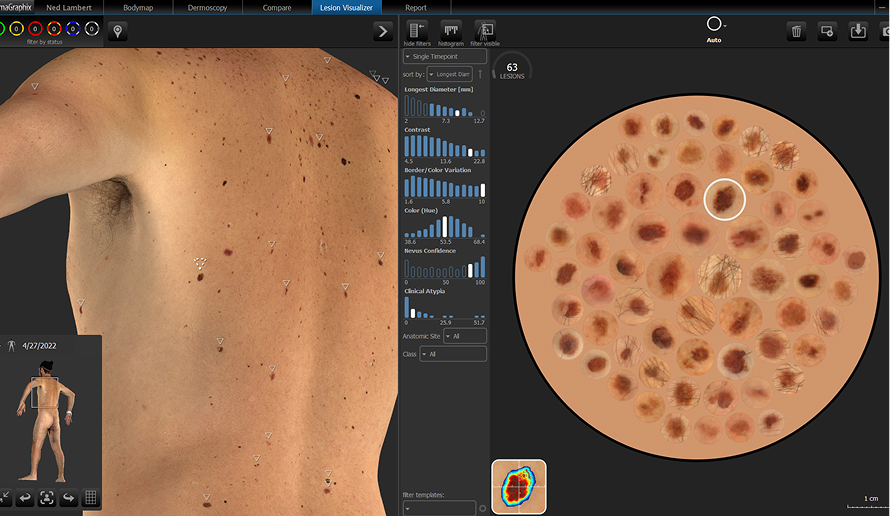Switch to the Dermoscopy tab
This screenshot has width=890, height=516.
click(x=208, y=8)
